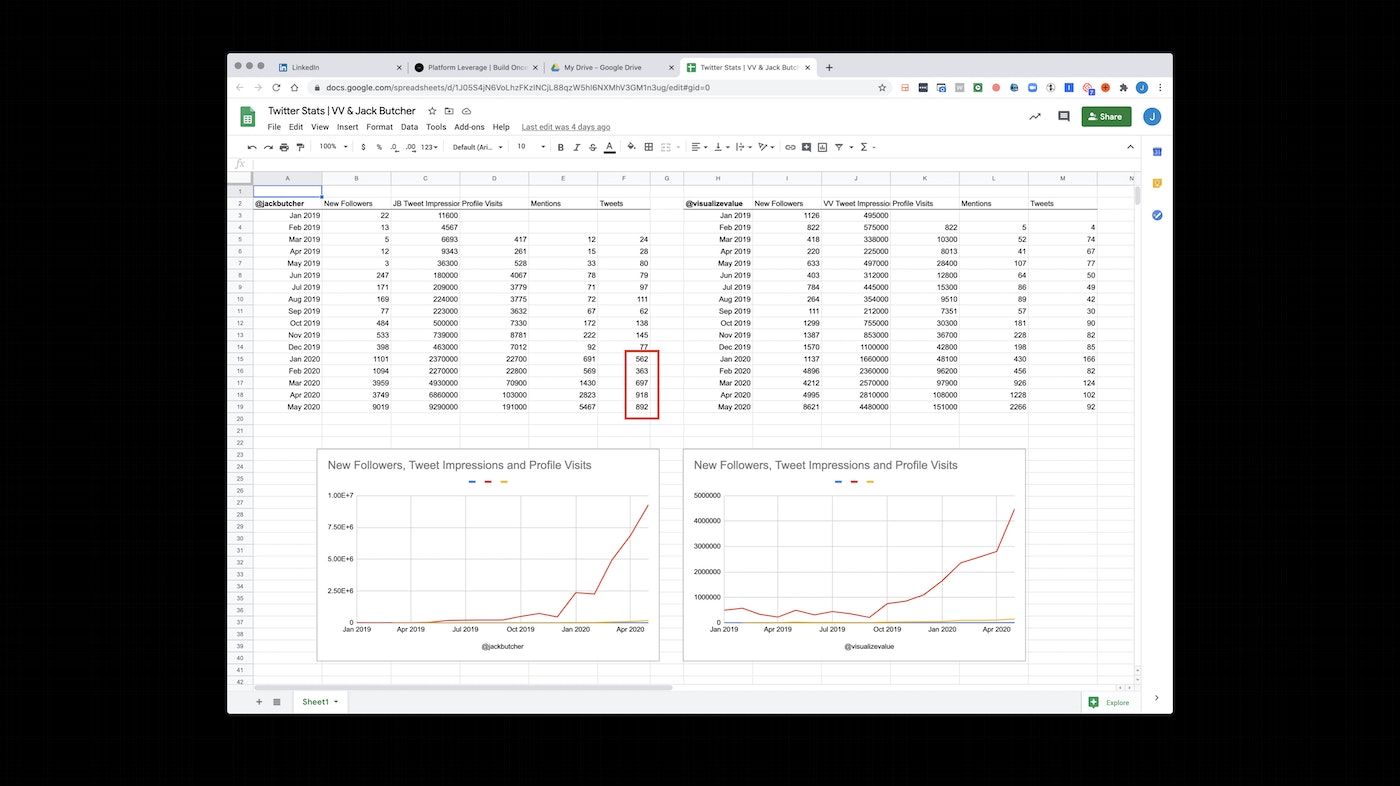Increase decimal places icon
The image size is (1400, 786).
[410, 147]
